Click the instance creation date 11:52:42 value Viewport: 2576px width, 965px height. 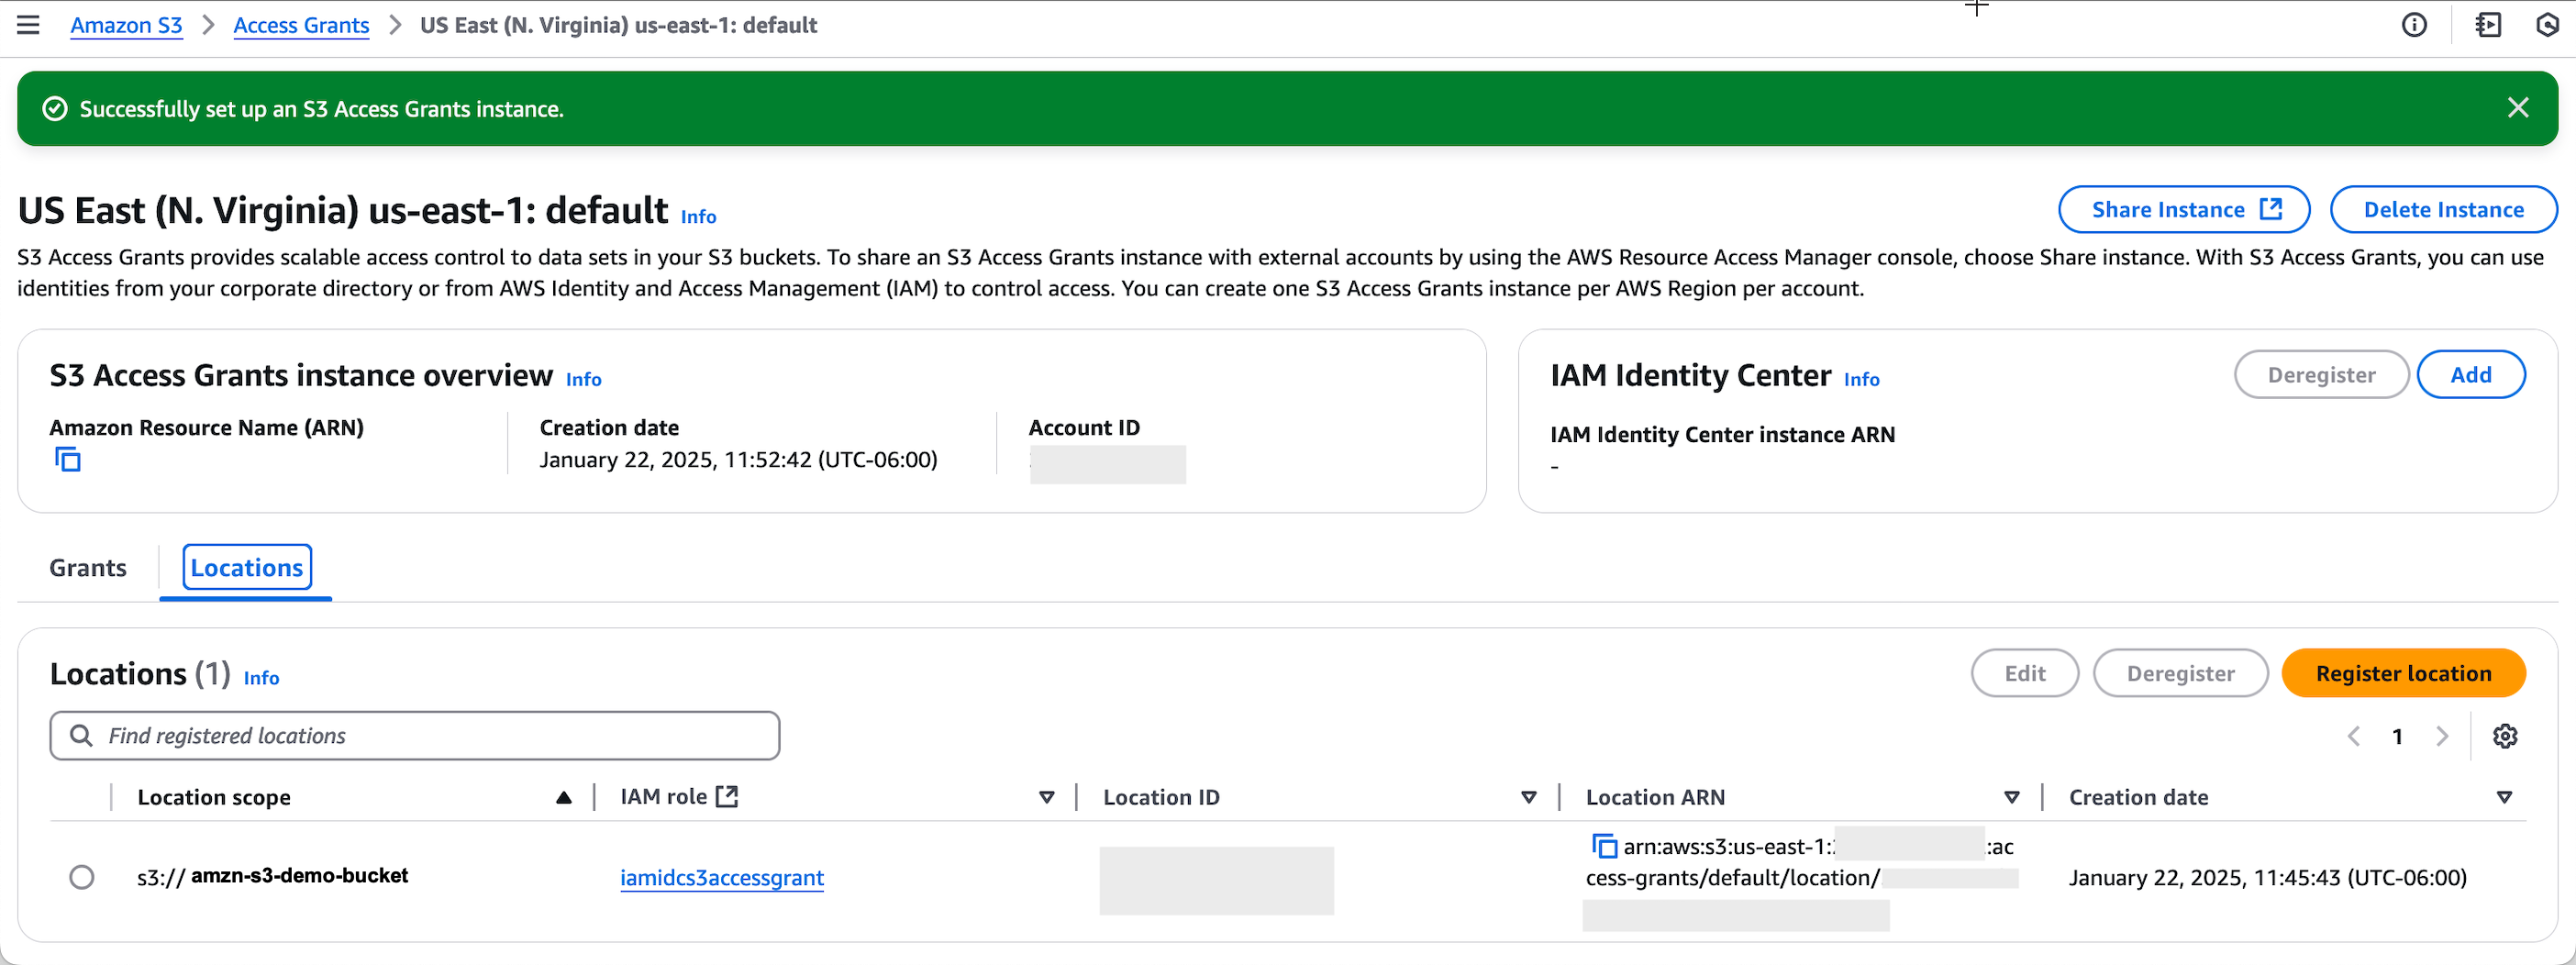pos(738,459)
